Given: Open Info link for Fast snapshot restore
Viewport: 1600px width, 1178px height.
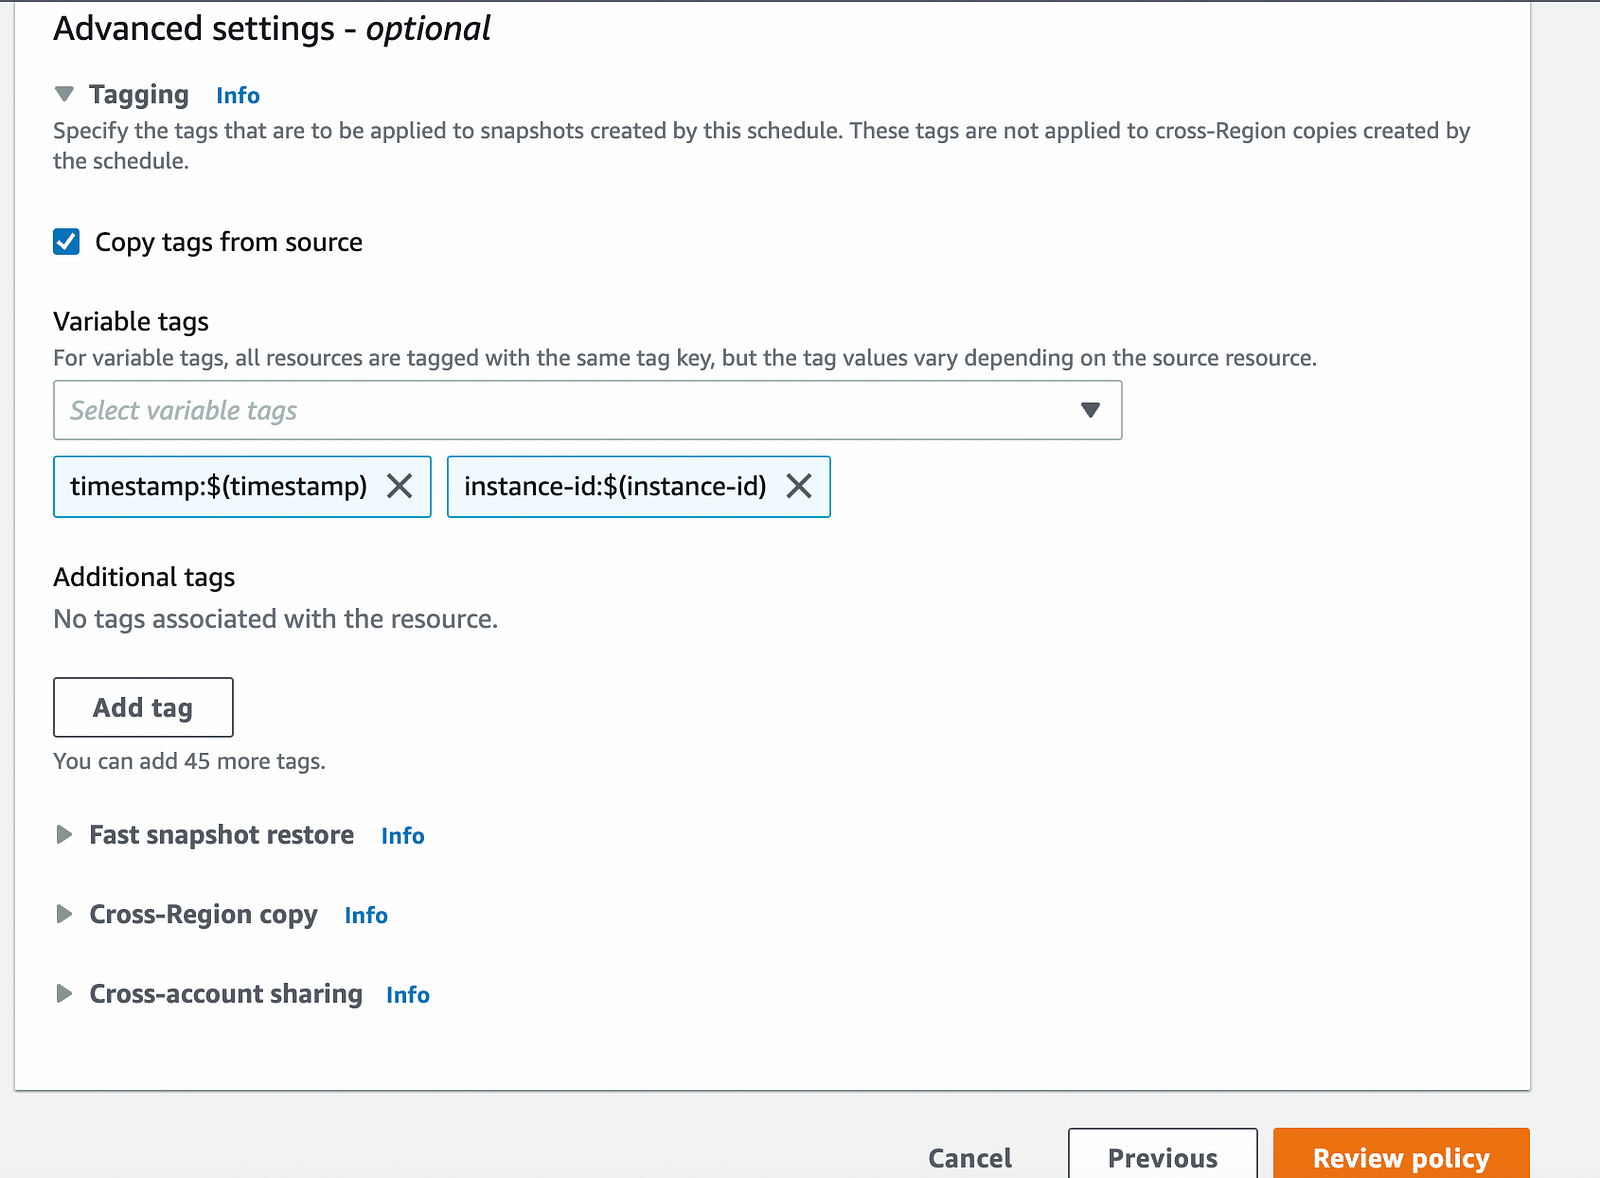Looking at the screenshot, I should pyautogui.click(x=403, y=836).
